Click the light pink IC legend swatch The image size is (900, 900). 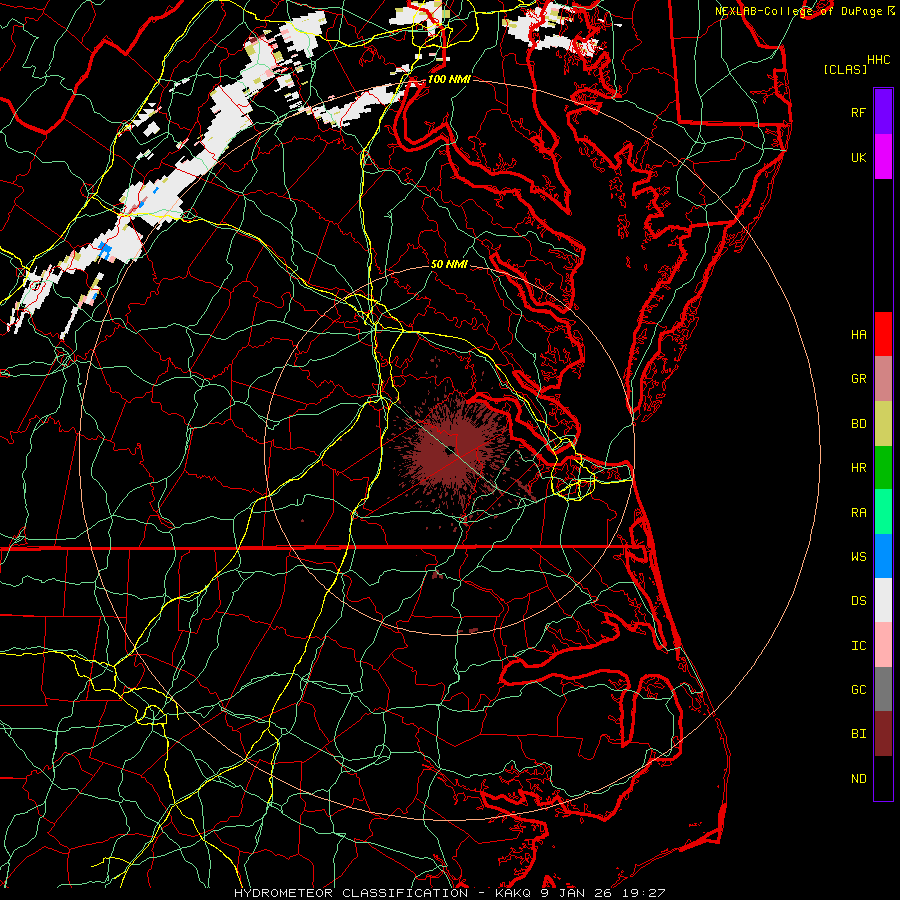click(x=883, y=645)
